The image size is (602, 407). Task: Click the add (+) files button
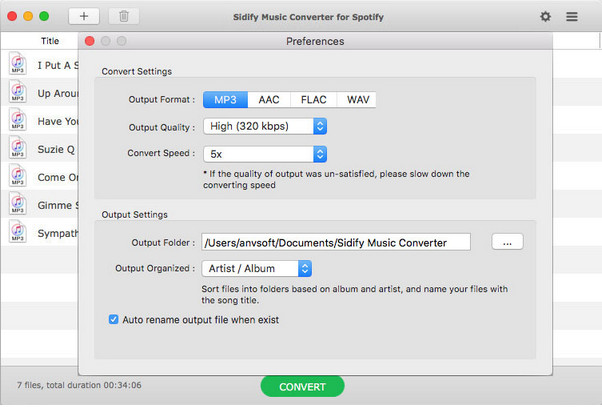[84, 16]
